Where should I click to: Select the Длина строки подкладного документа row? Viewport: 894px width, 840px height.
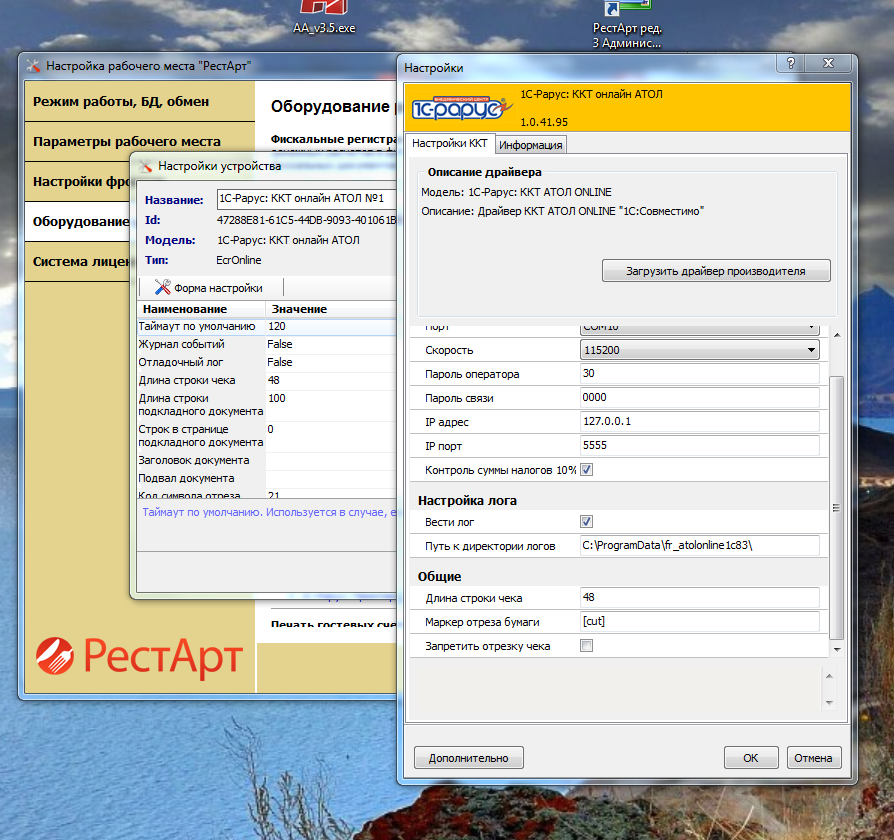point(267,405)
